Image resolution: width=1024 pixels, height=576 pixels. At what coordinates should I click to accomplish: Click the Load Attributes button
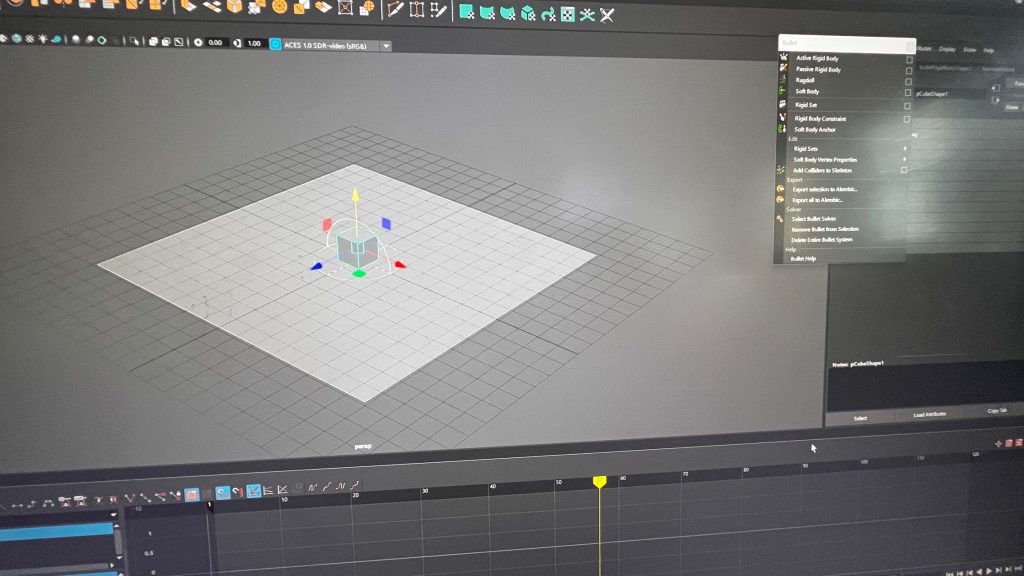[929, 415]
